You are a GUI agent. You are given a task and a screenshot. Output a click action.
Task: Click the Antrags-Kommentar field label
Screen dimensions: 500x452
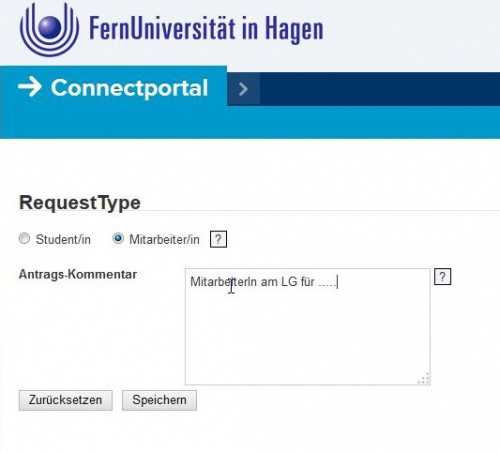click(x=78, y=274)
